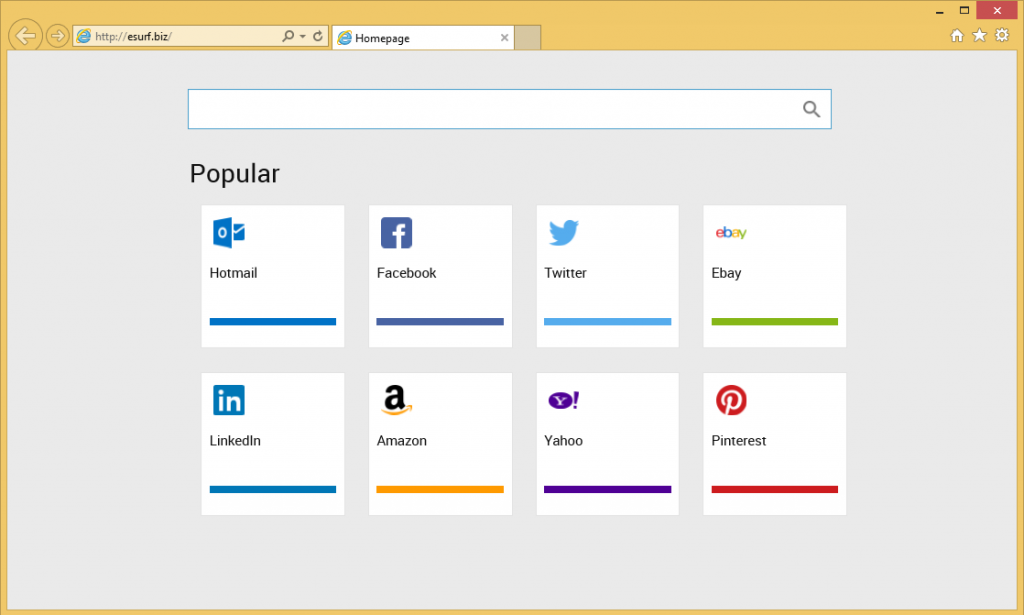Click the LinkedIn logo icon

pyautogui.click(x=229, y=401)
